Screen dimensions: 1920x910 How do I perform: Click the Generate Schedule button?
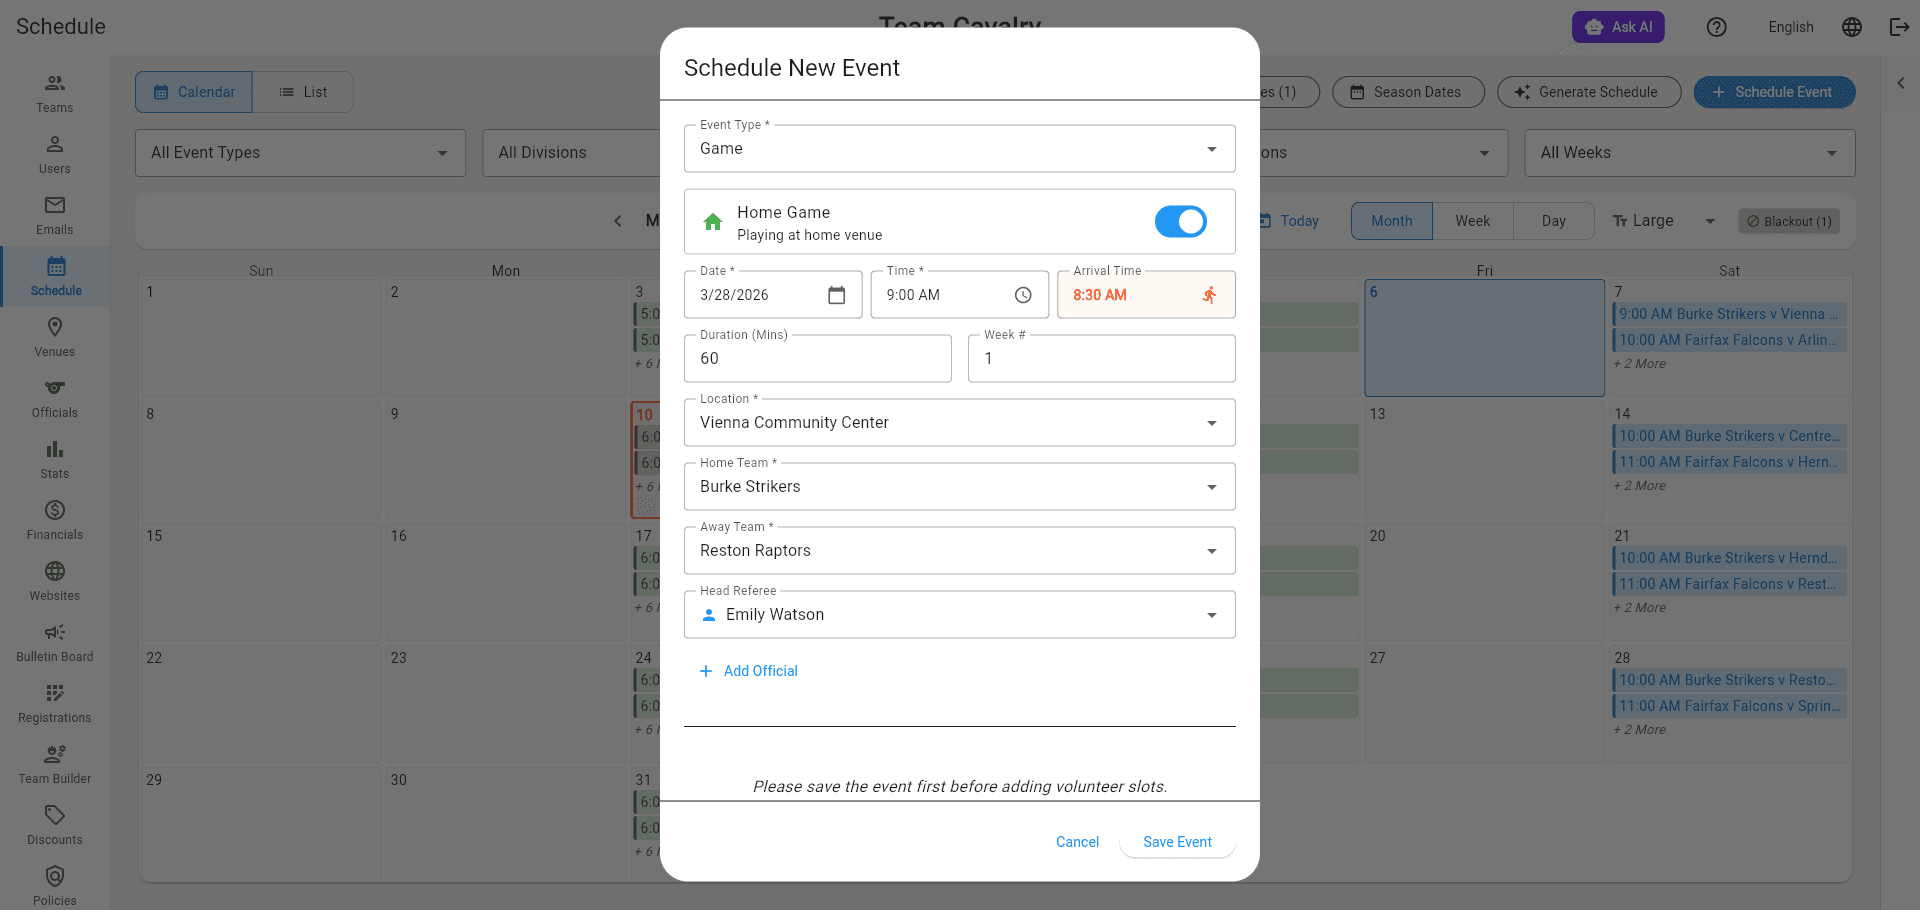tap(1589, 92)
